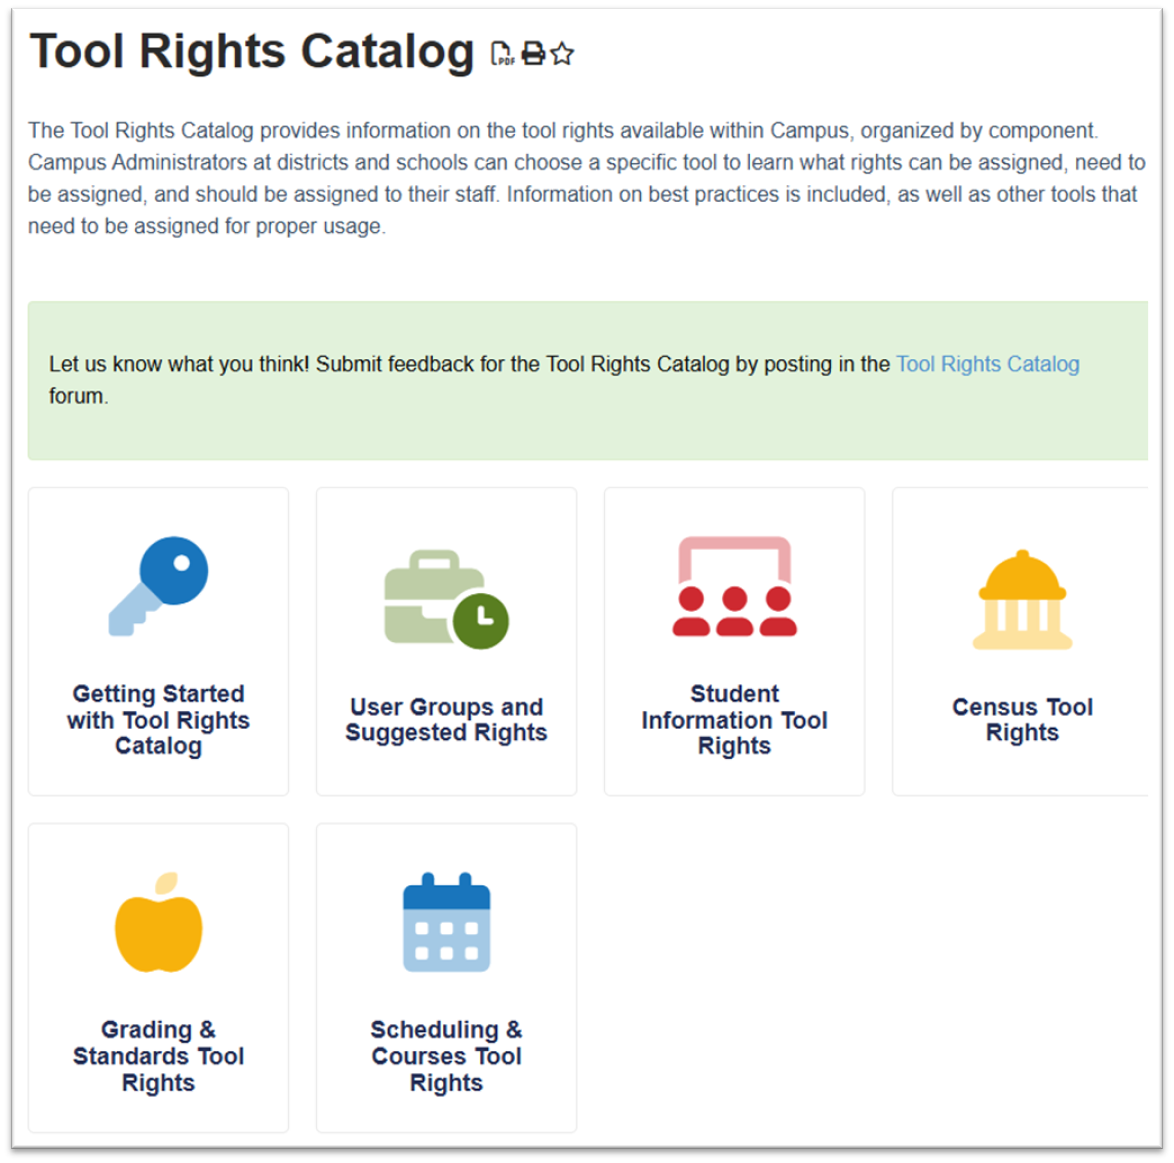Export page as PDF icon
1174x1163 pixels.
(502, 54)
